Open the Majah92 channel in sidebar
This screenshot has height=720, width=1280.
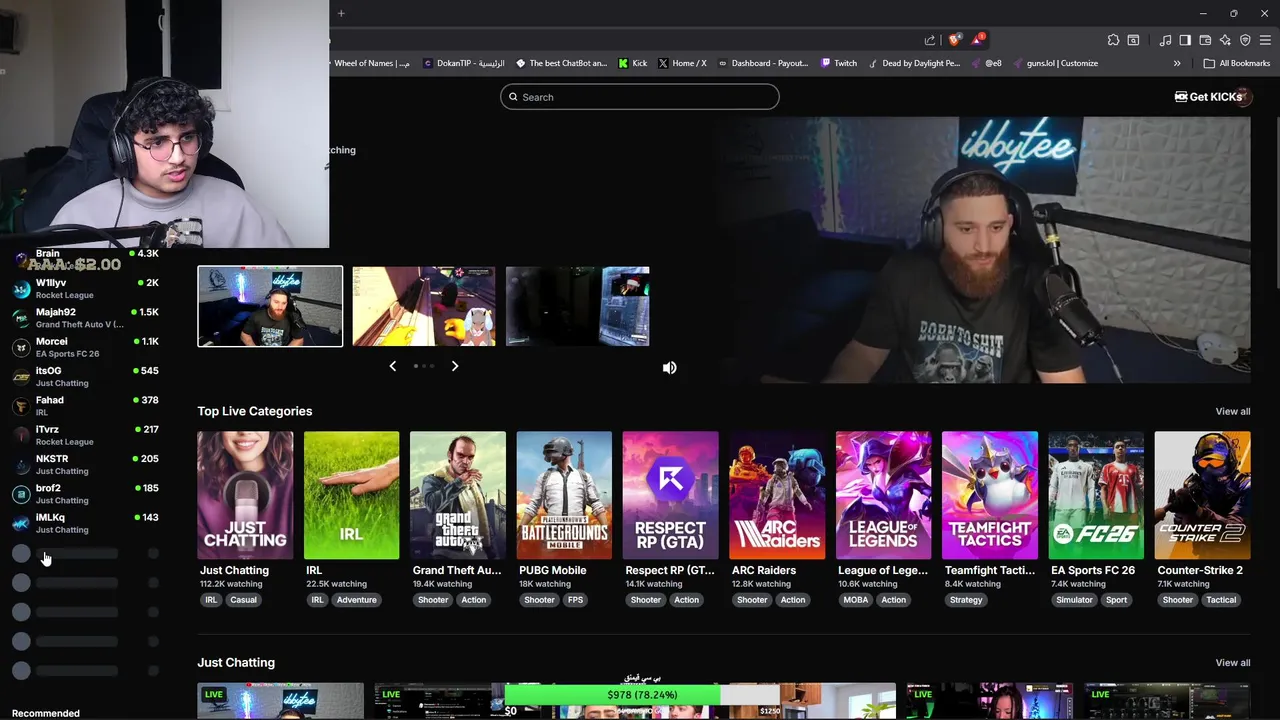85,318
